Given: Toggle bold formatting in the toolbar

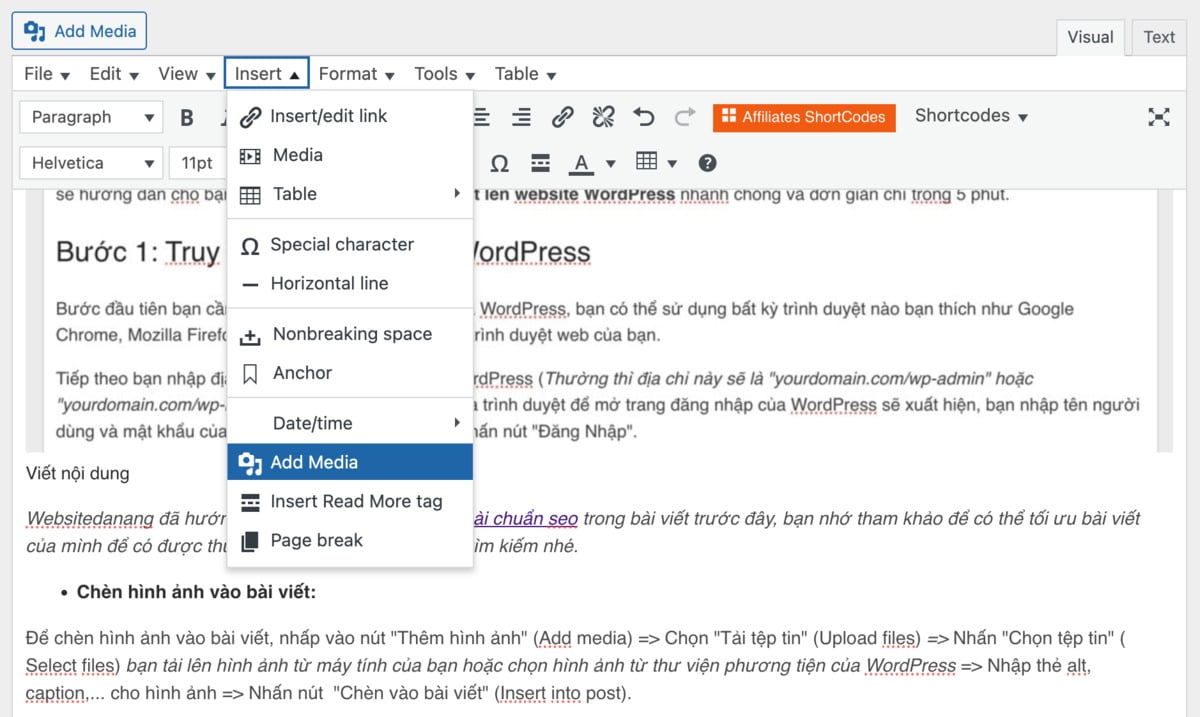Looking at the screenshot, I should 187,118.
